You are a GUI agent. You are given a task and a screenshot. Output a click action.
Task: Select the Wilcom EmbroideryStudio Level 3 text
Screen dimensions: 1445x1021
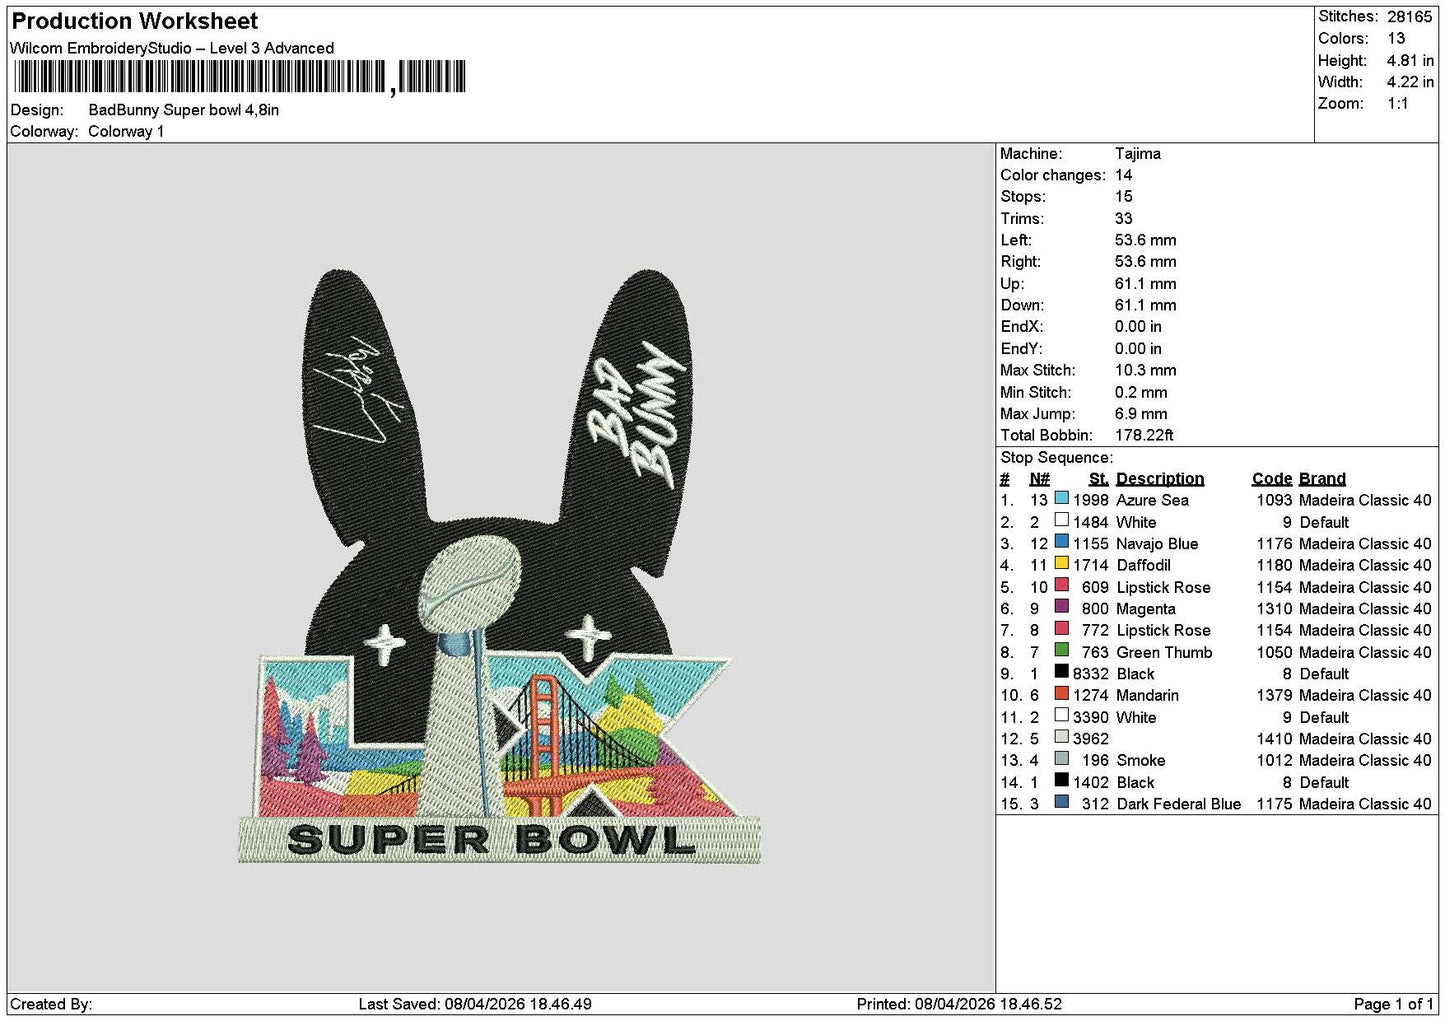[x=172, y=48]
